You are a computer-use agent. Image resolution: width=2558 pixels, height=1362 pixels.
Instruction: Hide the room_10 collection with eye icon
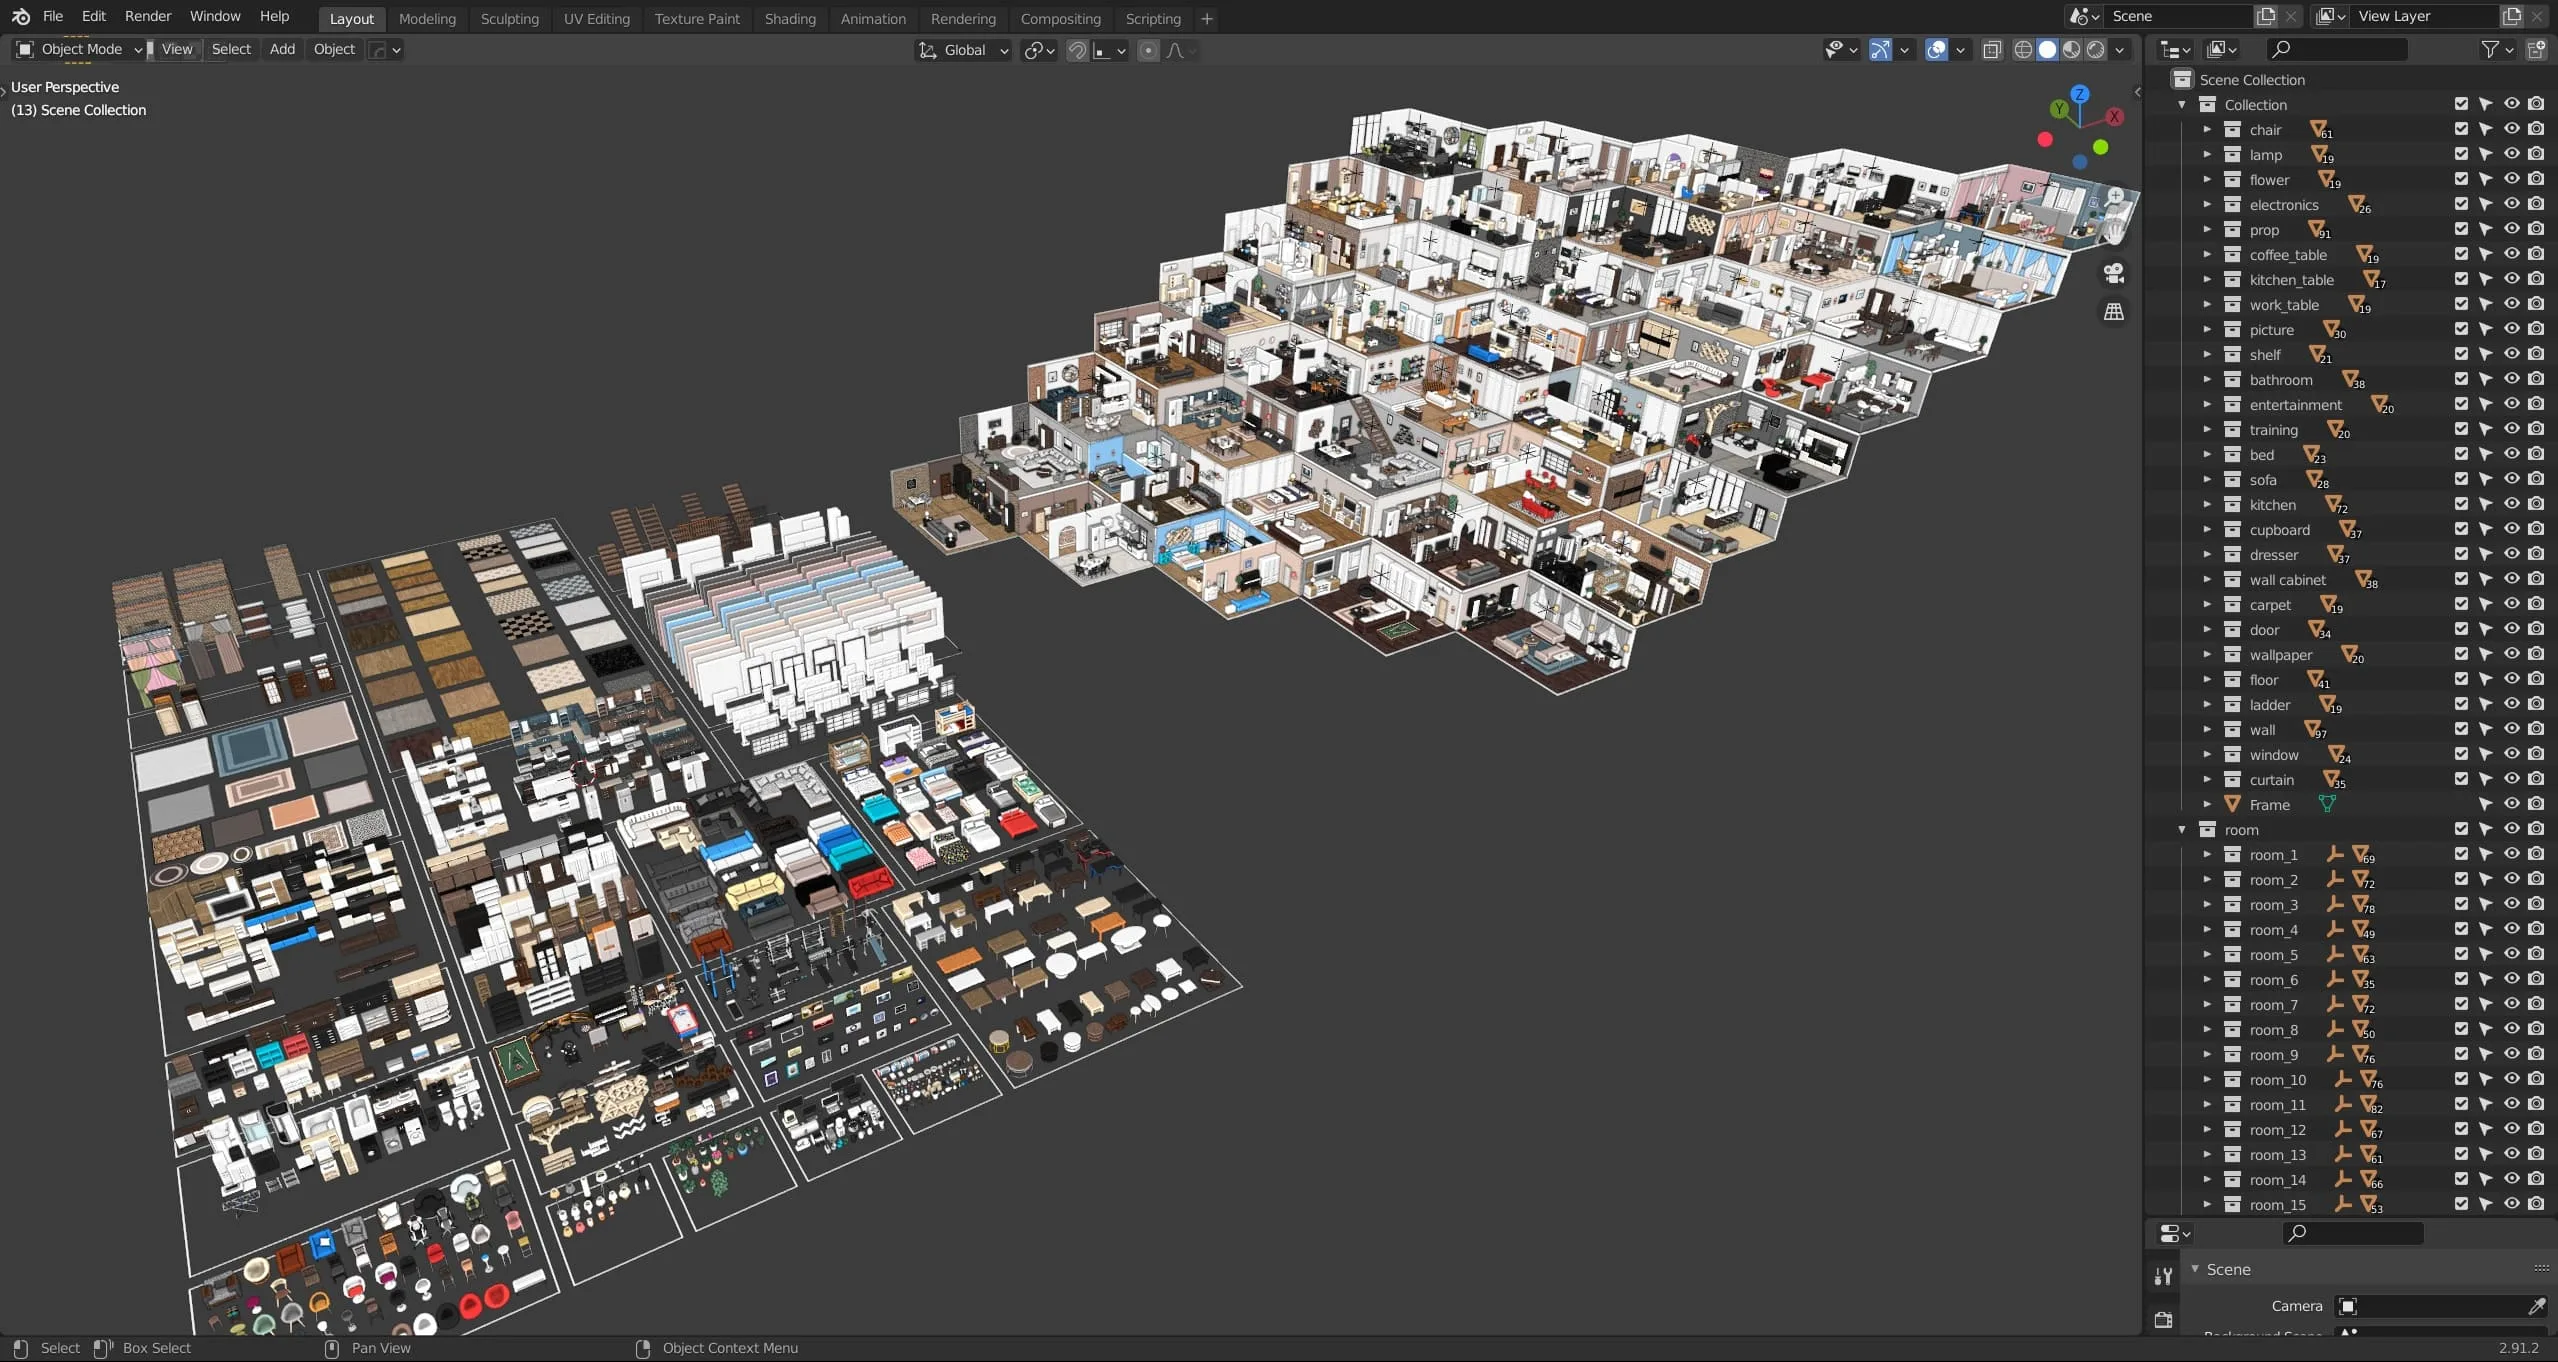pyautogui.click(x=2511, y=1079)
